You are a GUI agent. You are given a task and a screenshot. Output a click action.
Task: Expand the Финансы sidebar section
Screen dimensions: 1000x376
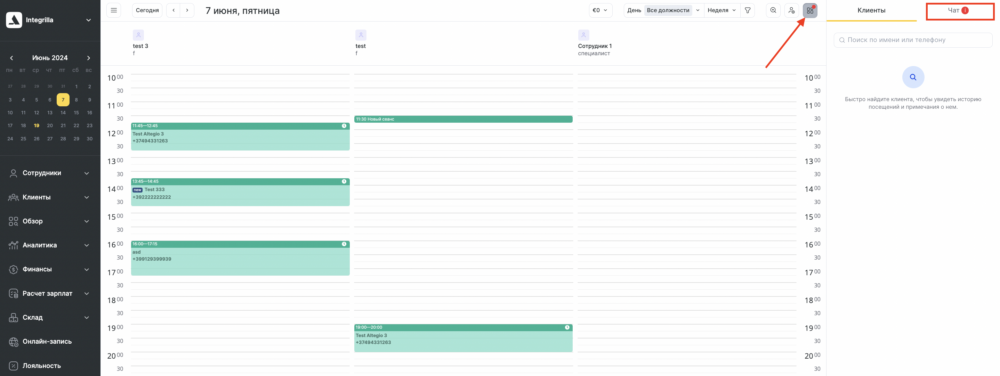(50, 269)
